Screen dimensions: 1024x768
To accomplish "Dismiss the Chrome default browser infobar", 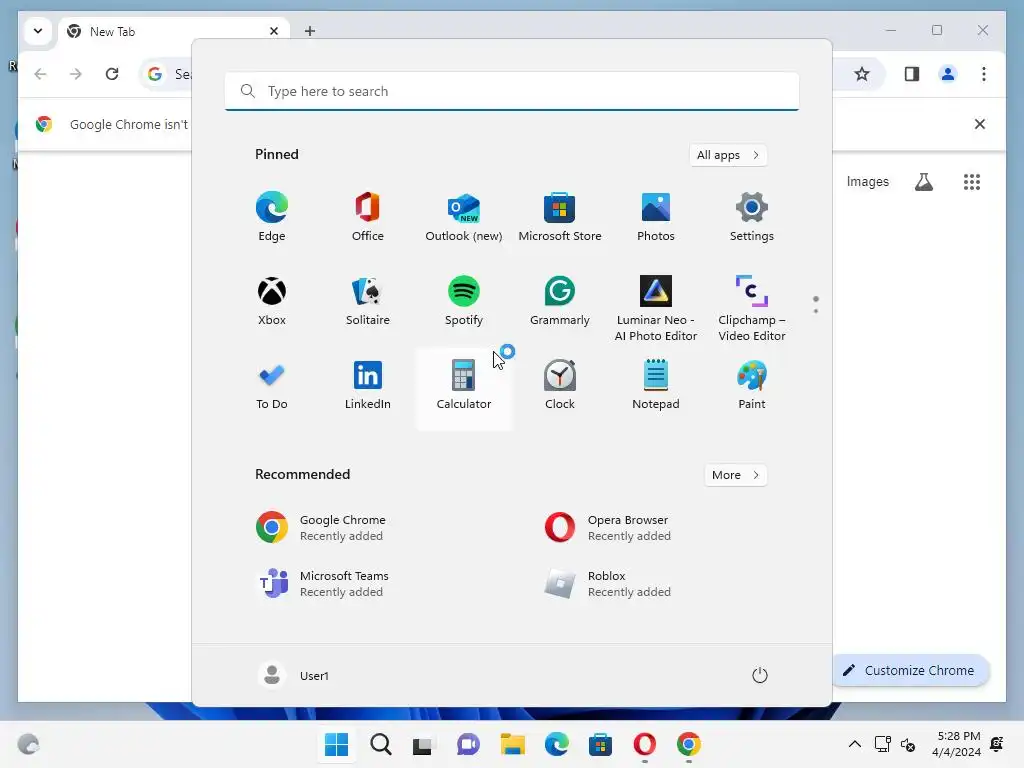I will pos(980,124).
